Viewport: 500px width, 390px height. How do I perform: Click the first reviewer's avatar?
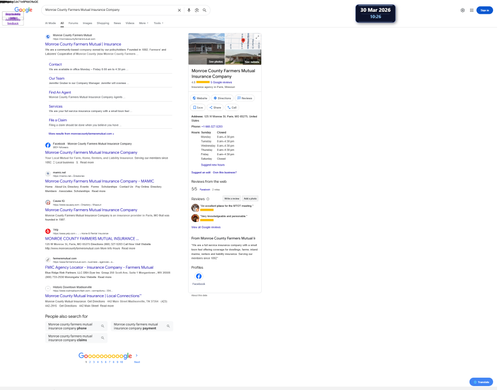click(195, 208)
